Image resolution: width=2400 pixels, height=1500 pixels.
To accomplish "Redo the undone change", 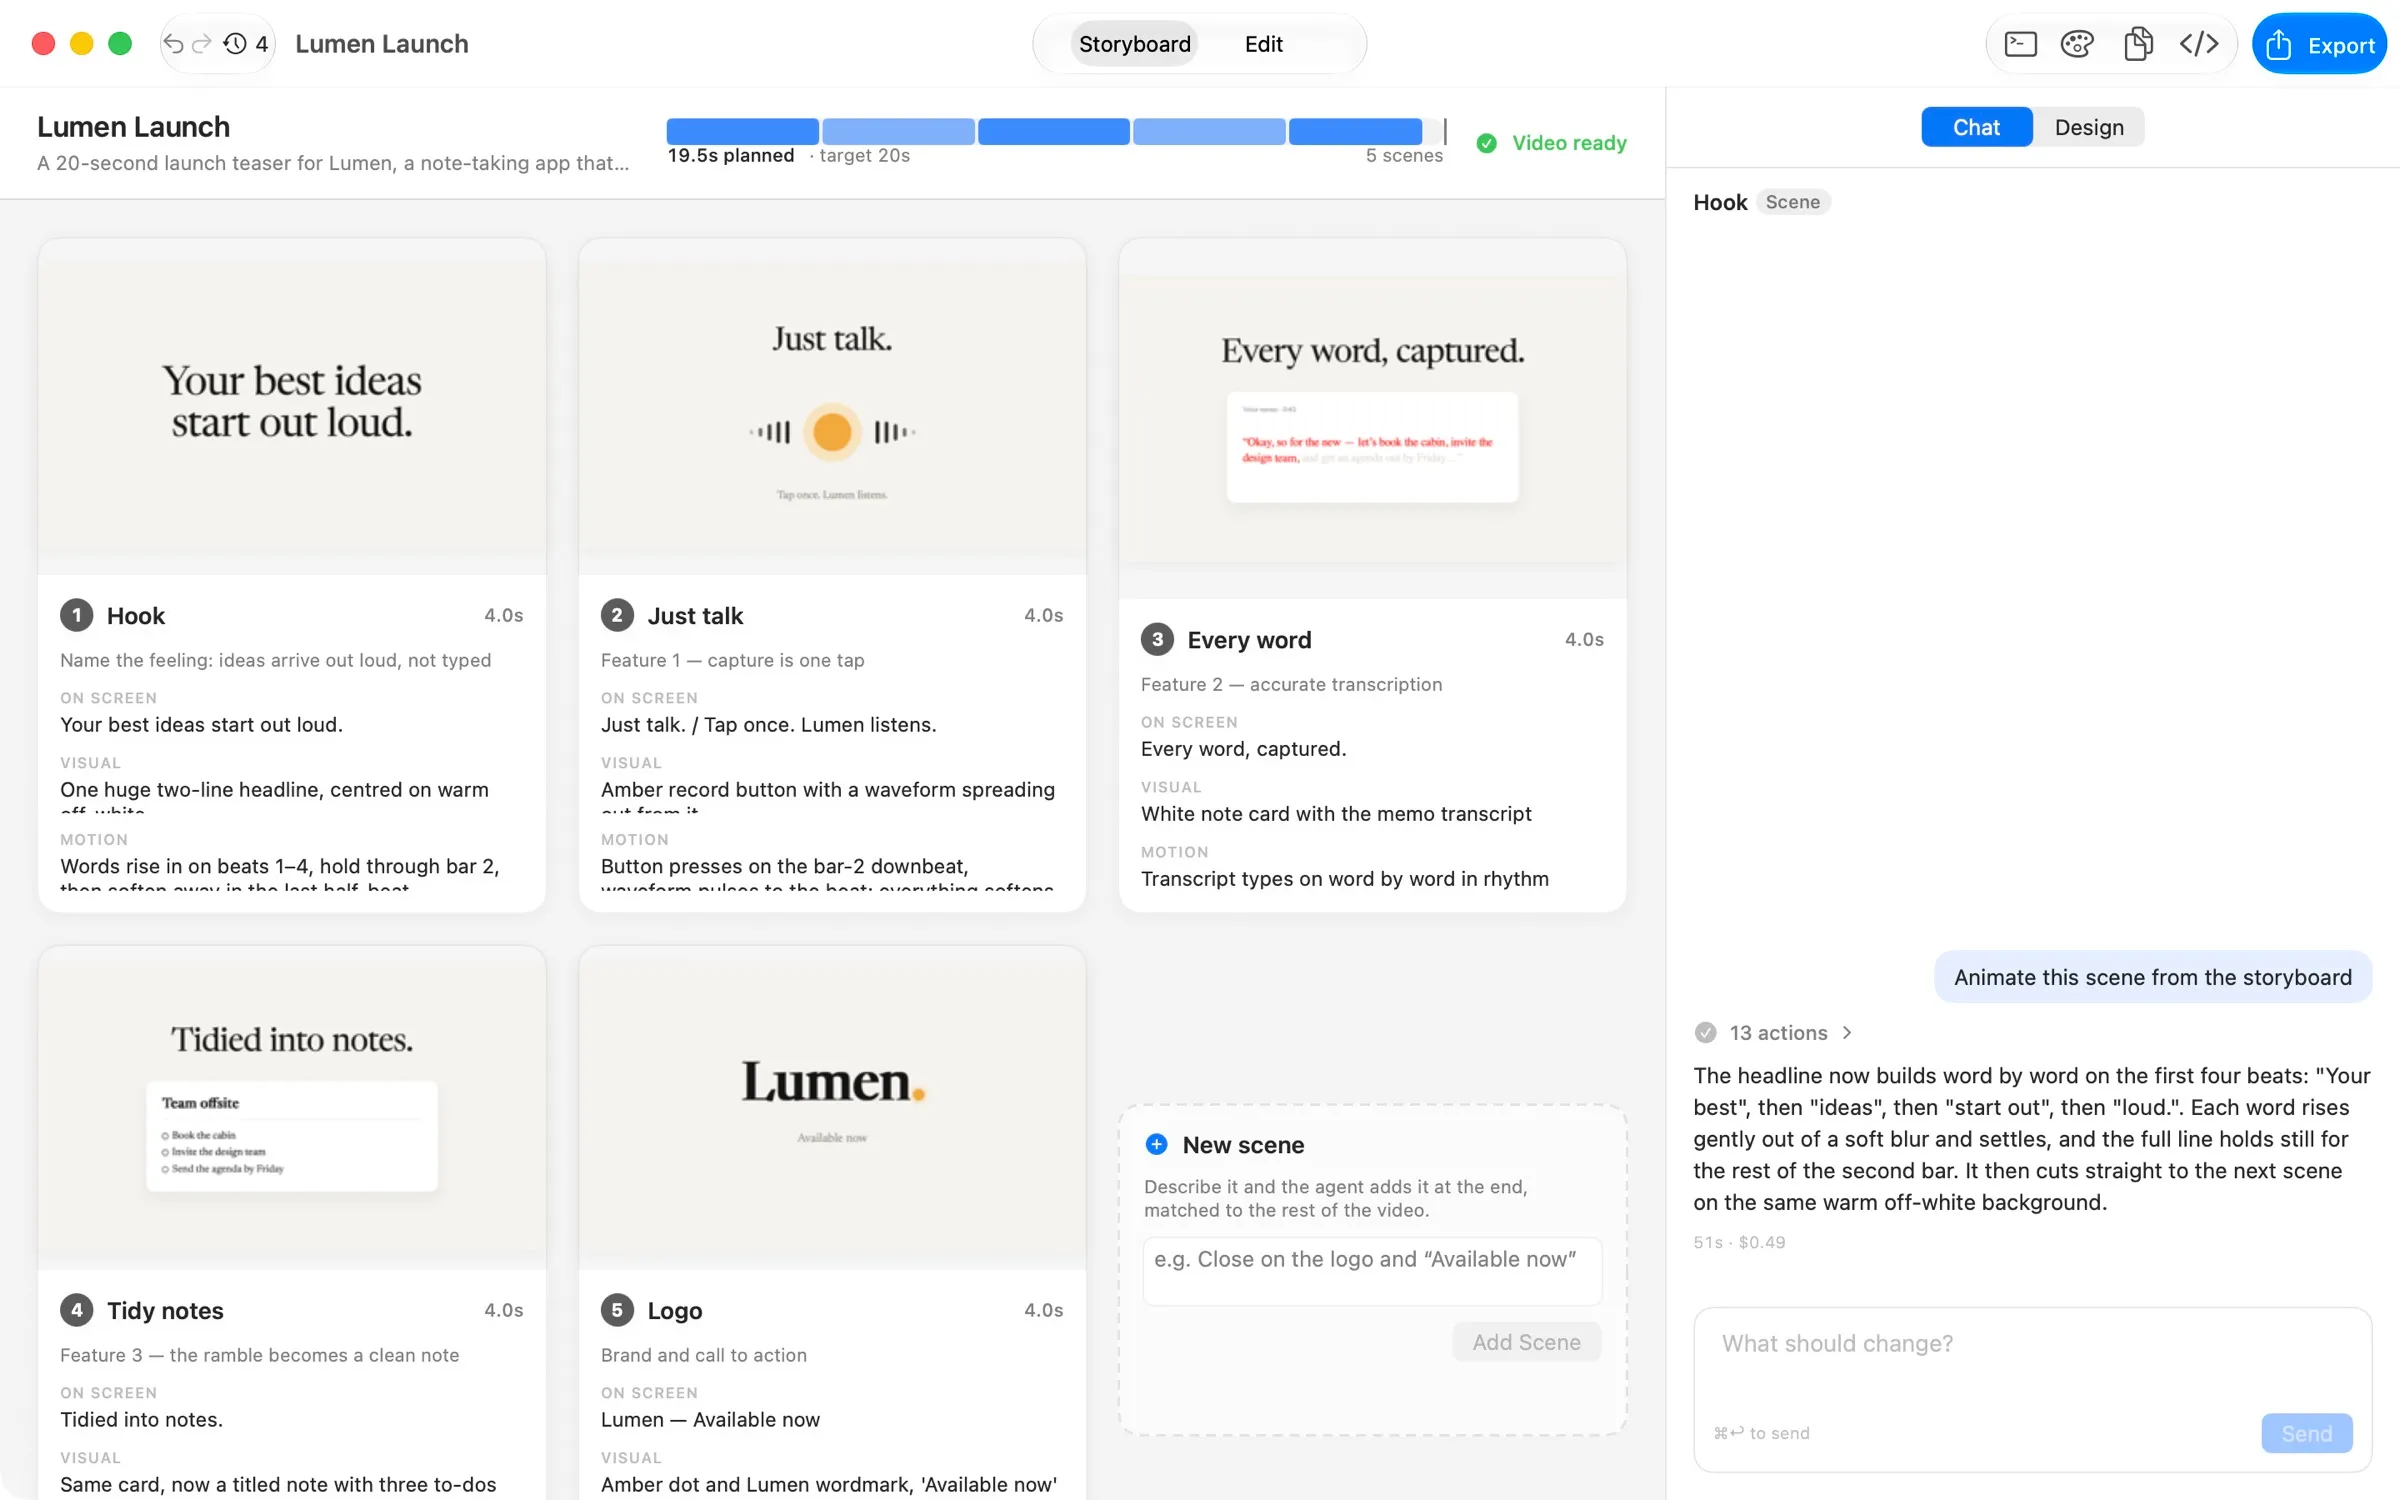I will tap(202, 44).
